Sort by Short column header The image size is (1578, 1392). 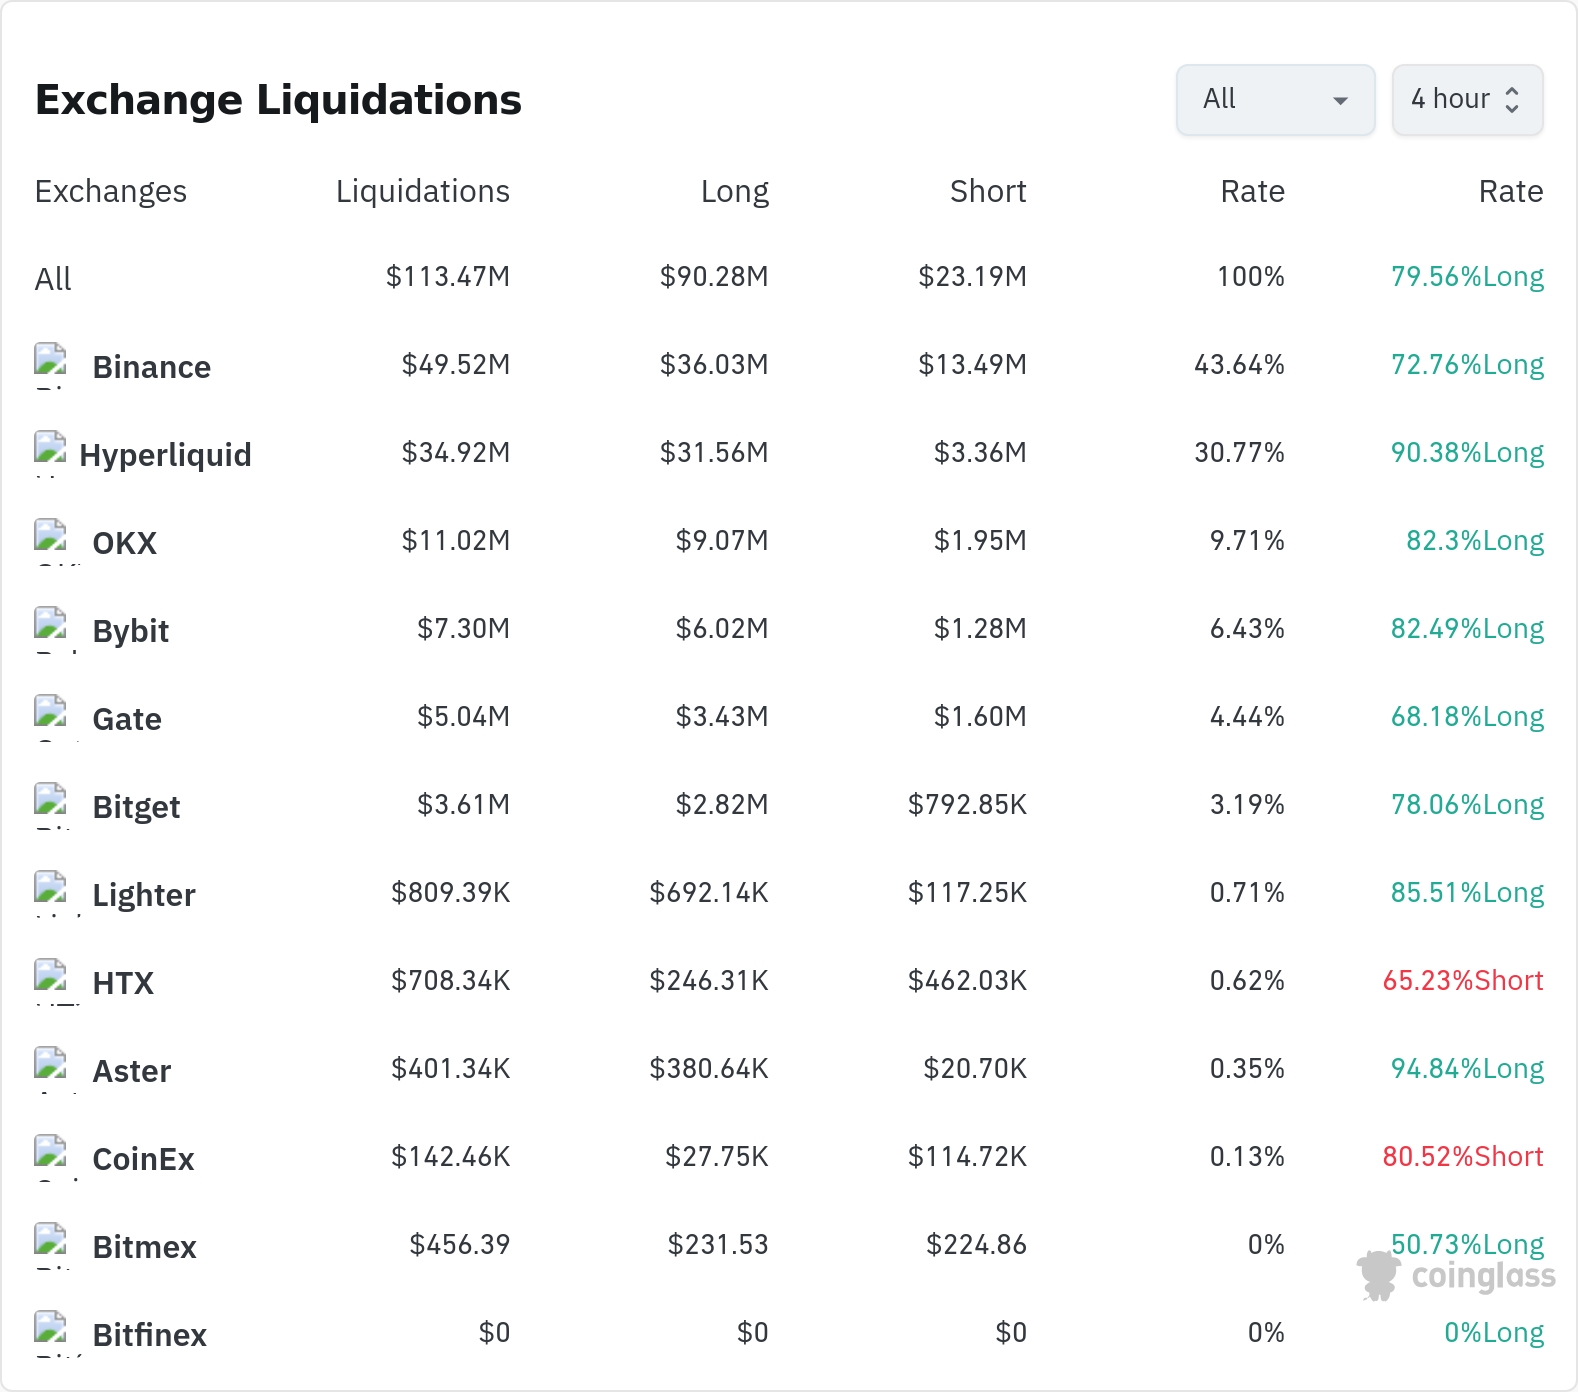(x=988, y=191)
